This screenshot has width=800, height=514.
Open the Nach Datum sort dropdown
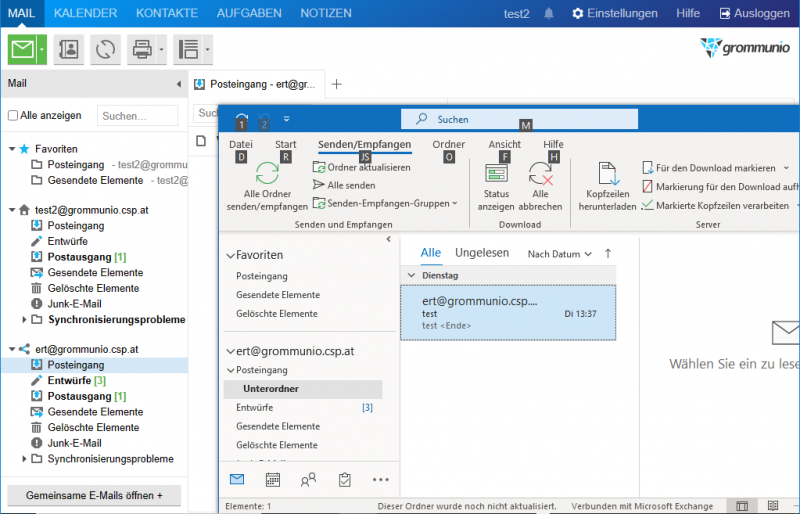[559, 254]
